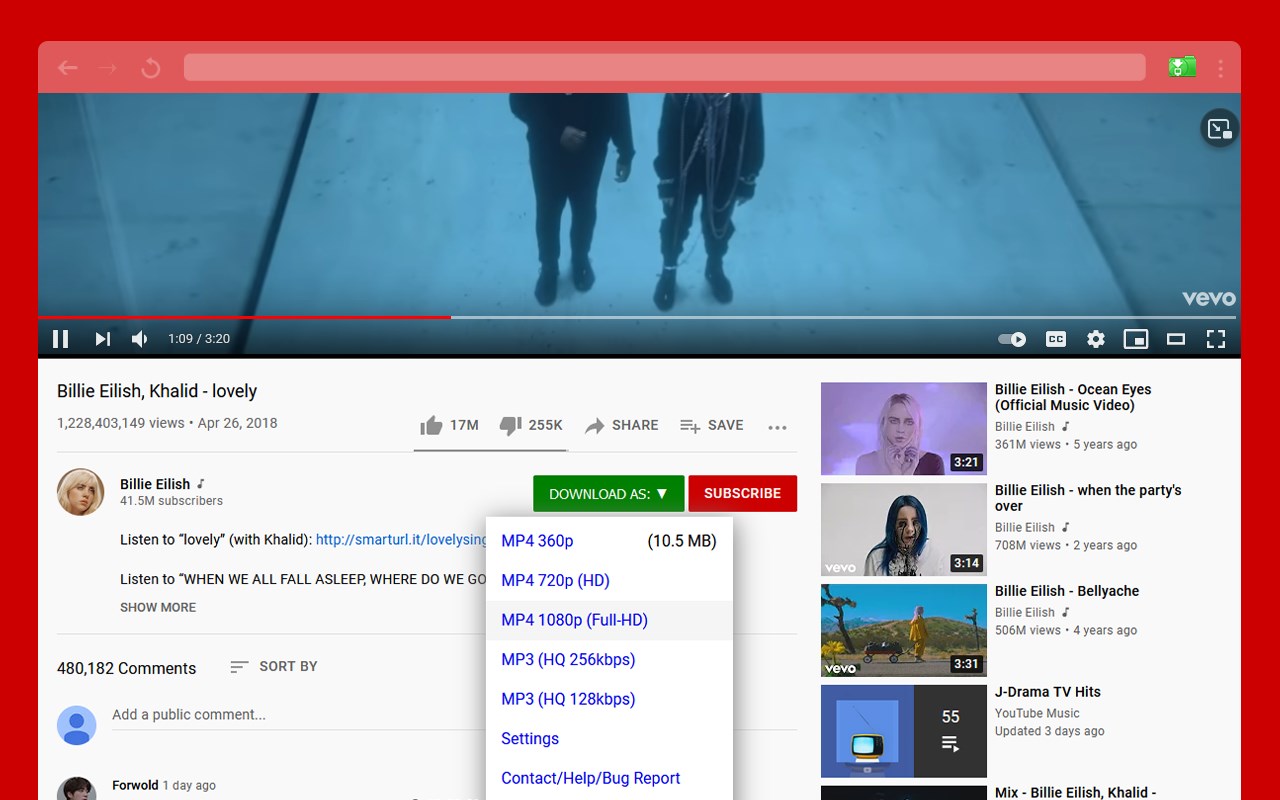Like the video (17M)

pyautogui.click(x=449, y=425)
